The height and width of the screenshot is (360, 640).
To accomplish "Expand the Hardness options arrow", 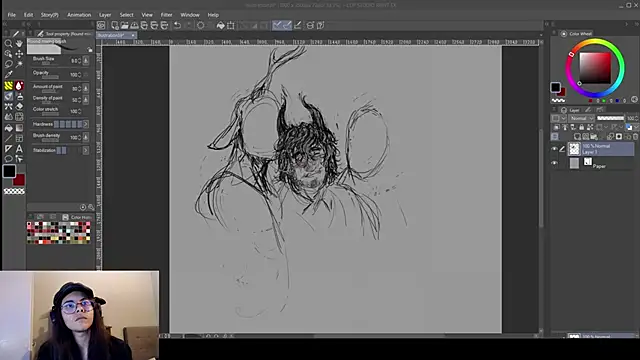I will (86, 124).
